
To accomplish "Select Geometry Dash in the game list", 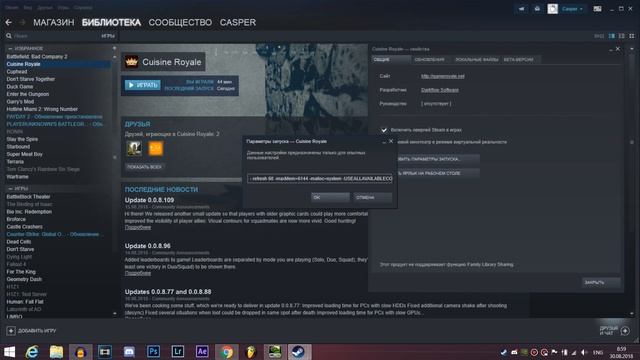I will point(24,279).
